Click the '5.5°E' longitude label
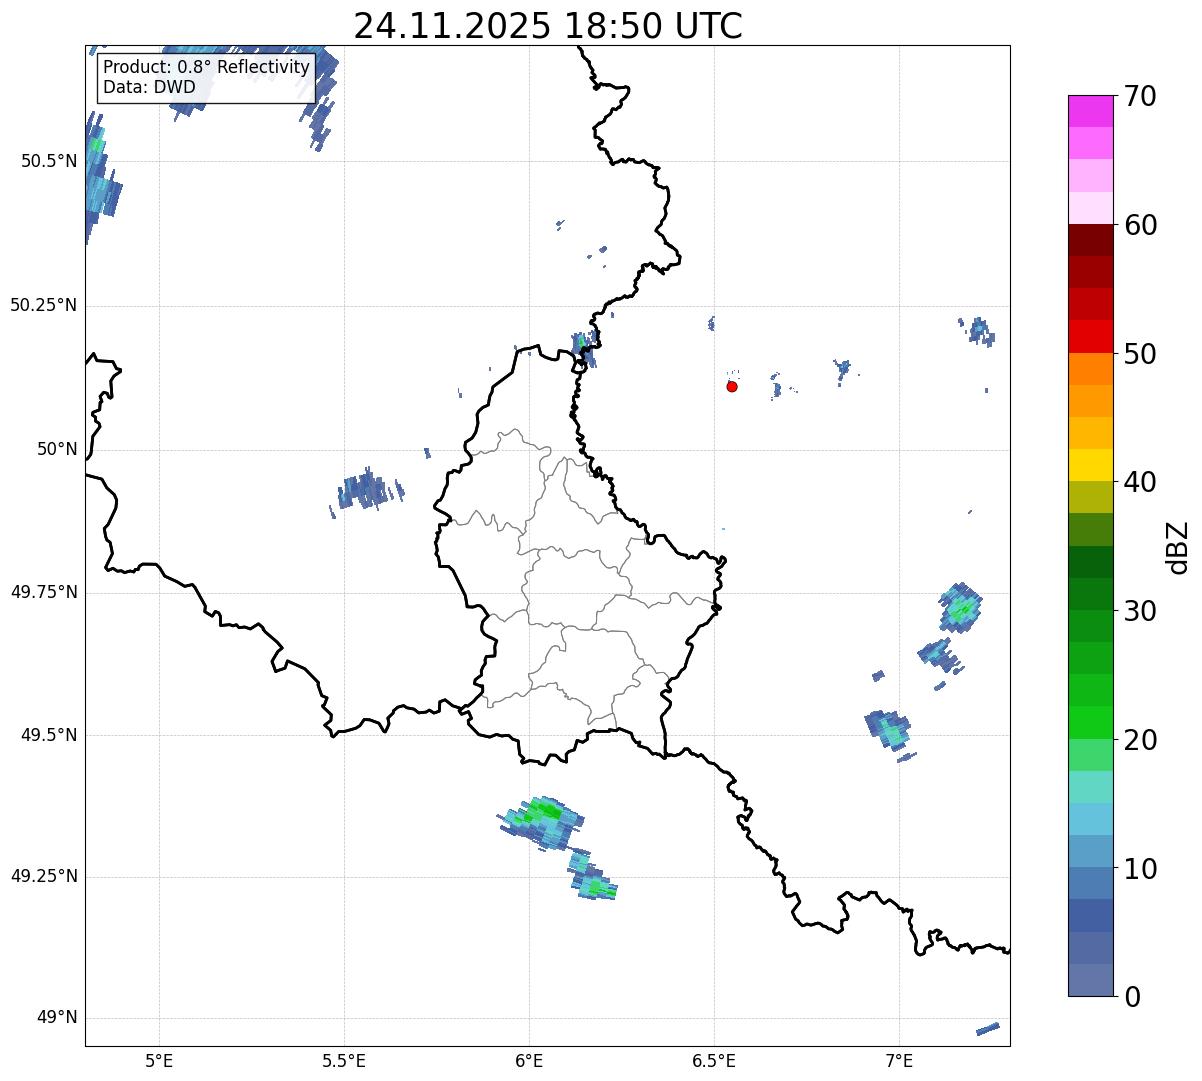Viewport: 1202px width, 1081px height. click(344, 1062)
